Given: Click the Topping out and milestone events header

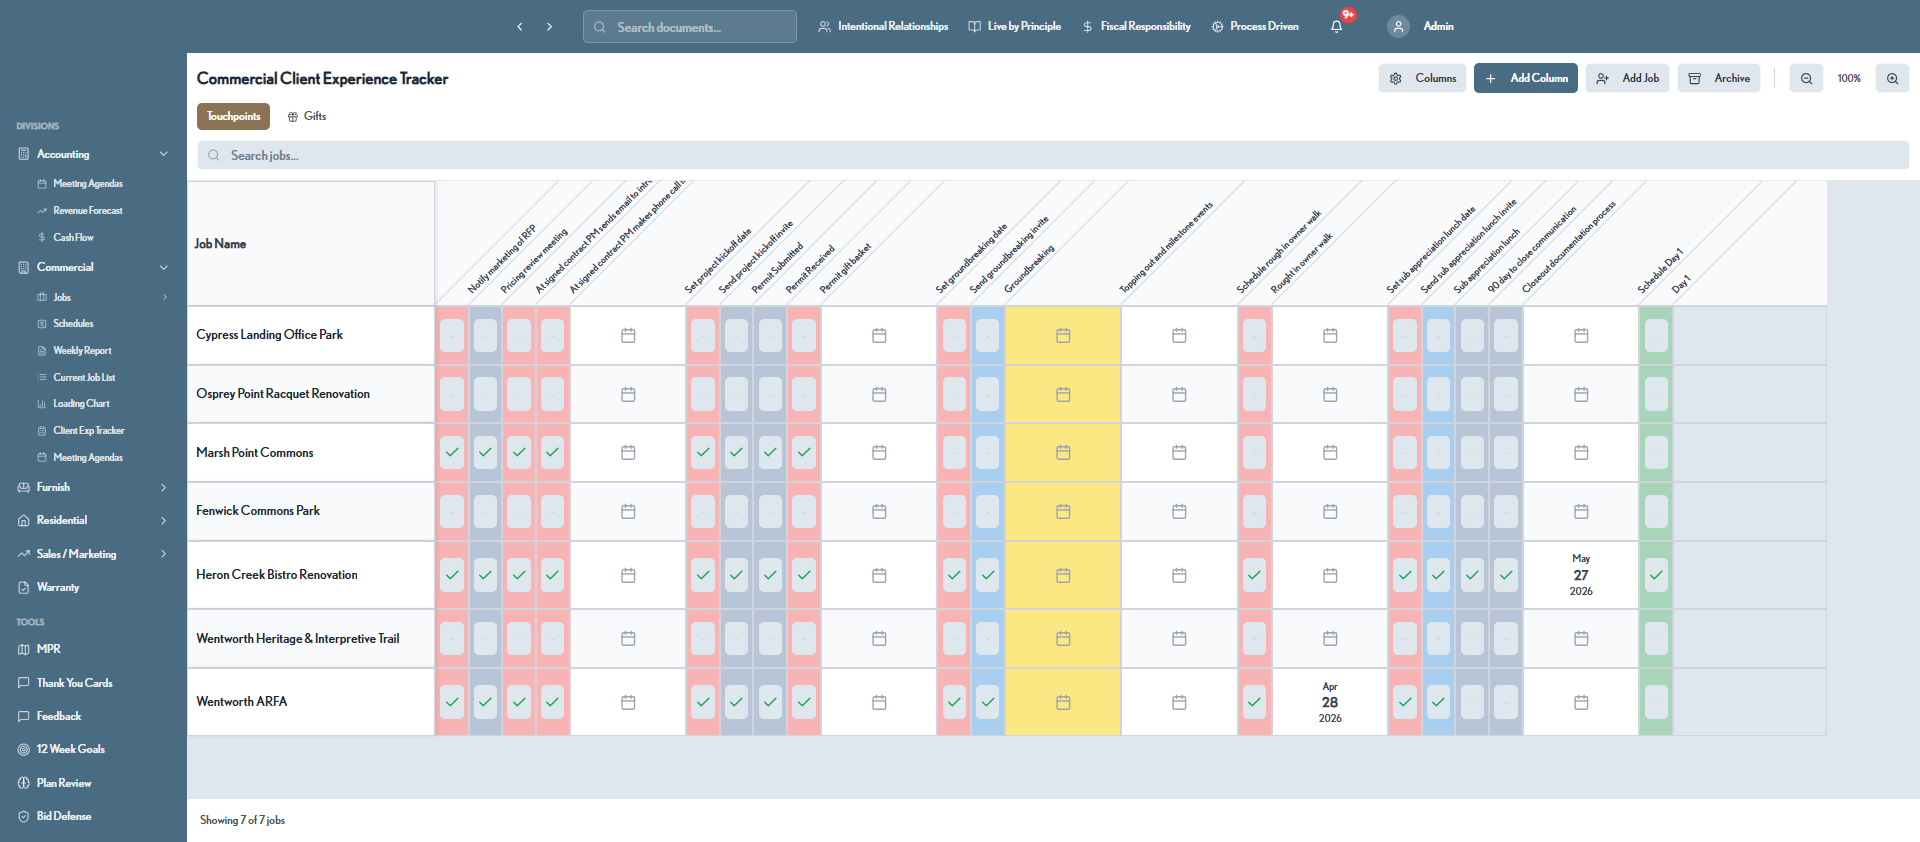Looking at the screenshot, I should (x=1166, y=248).
